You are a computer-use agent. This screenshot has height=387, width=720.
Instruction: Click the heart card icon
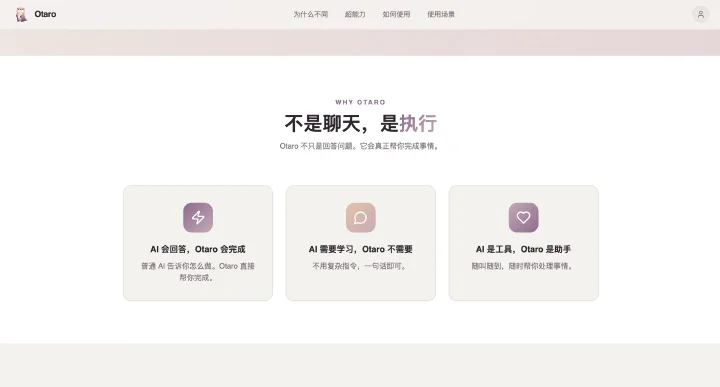(x=523, y=218)
